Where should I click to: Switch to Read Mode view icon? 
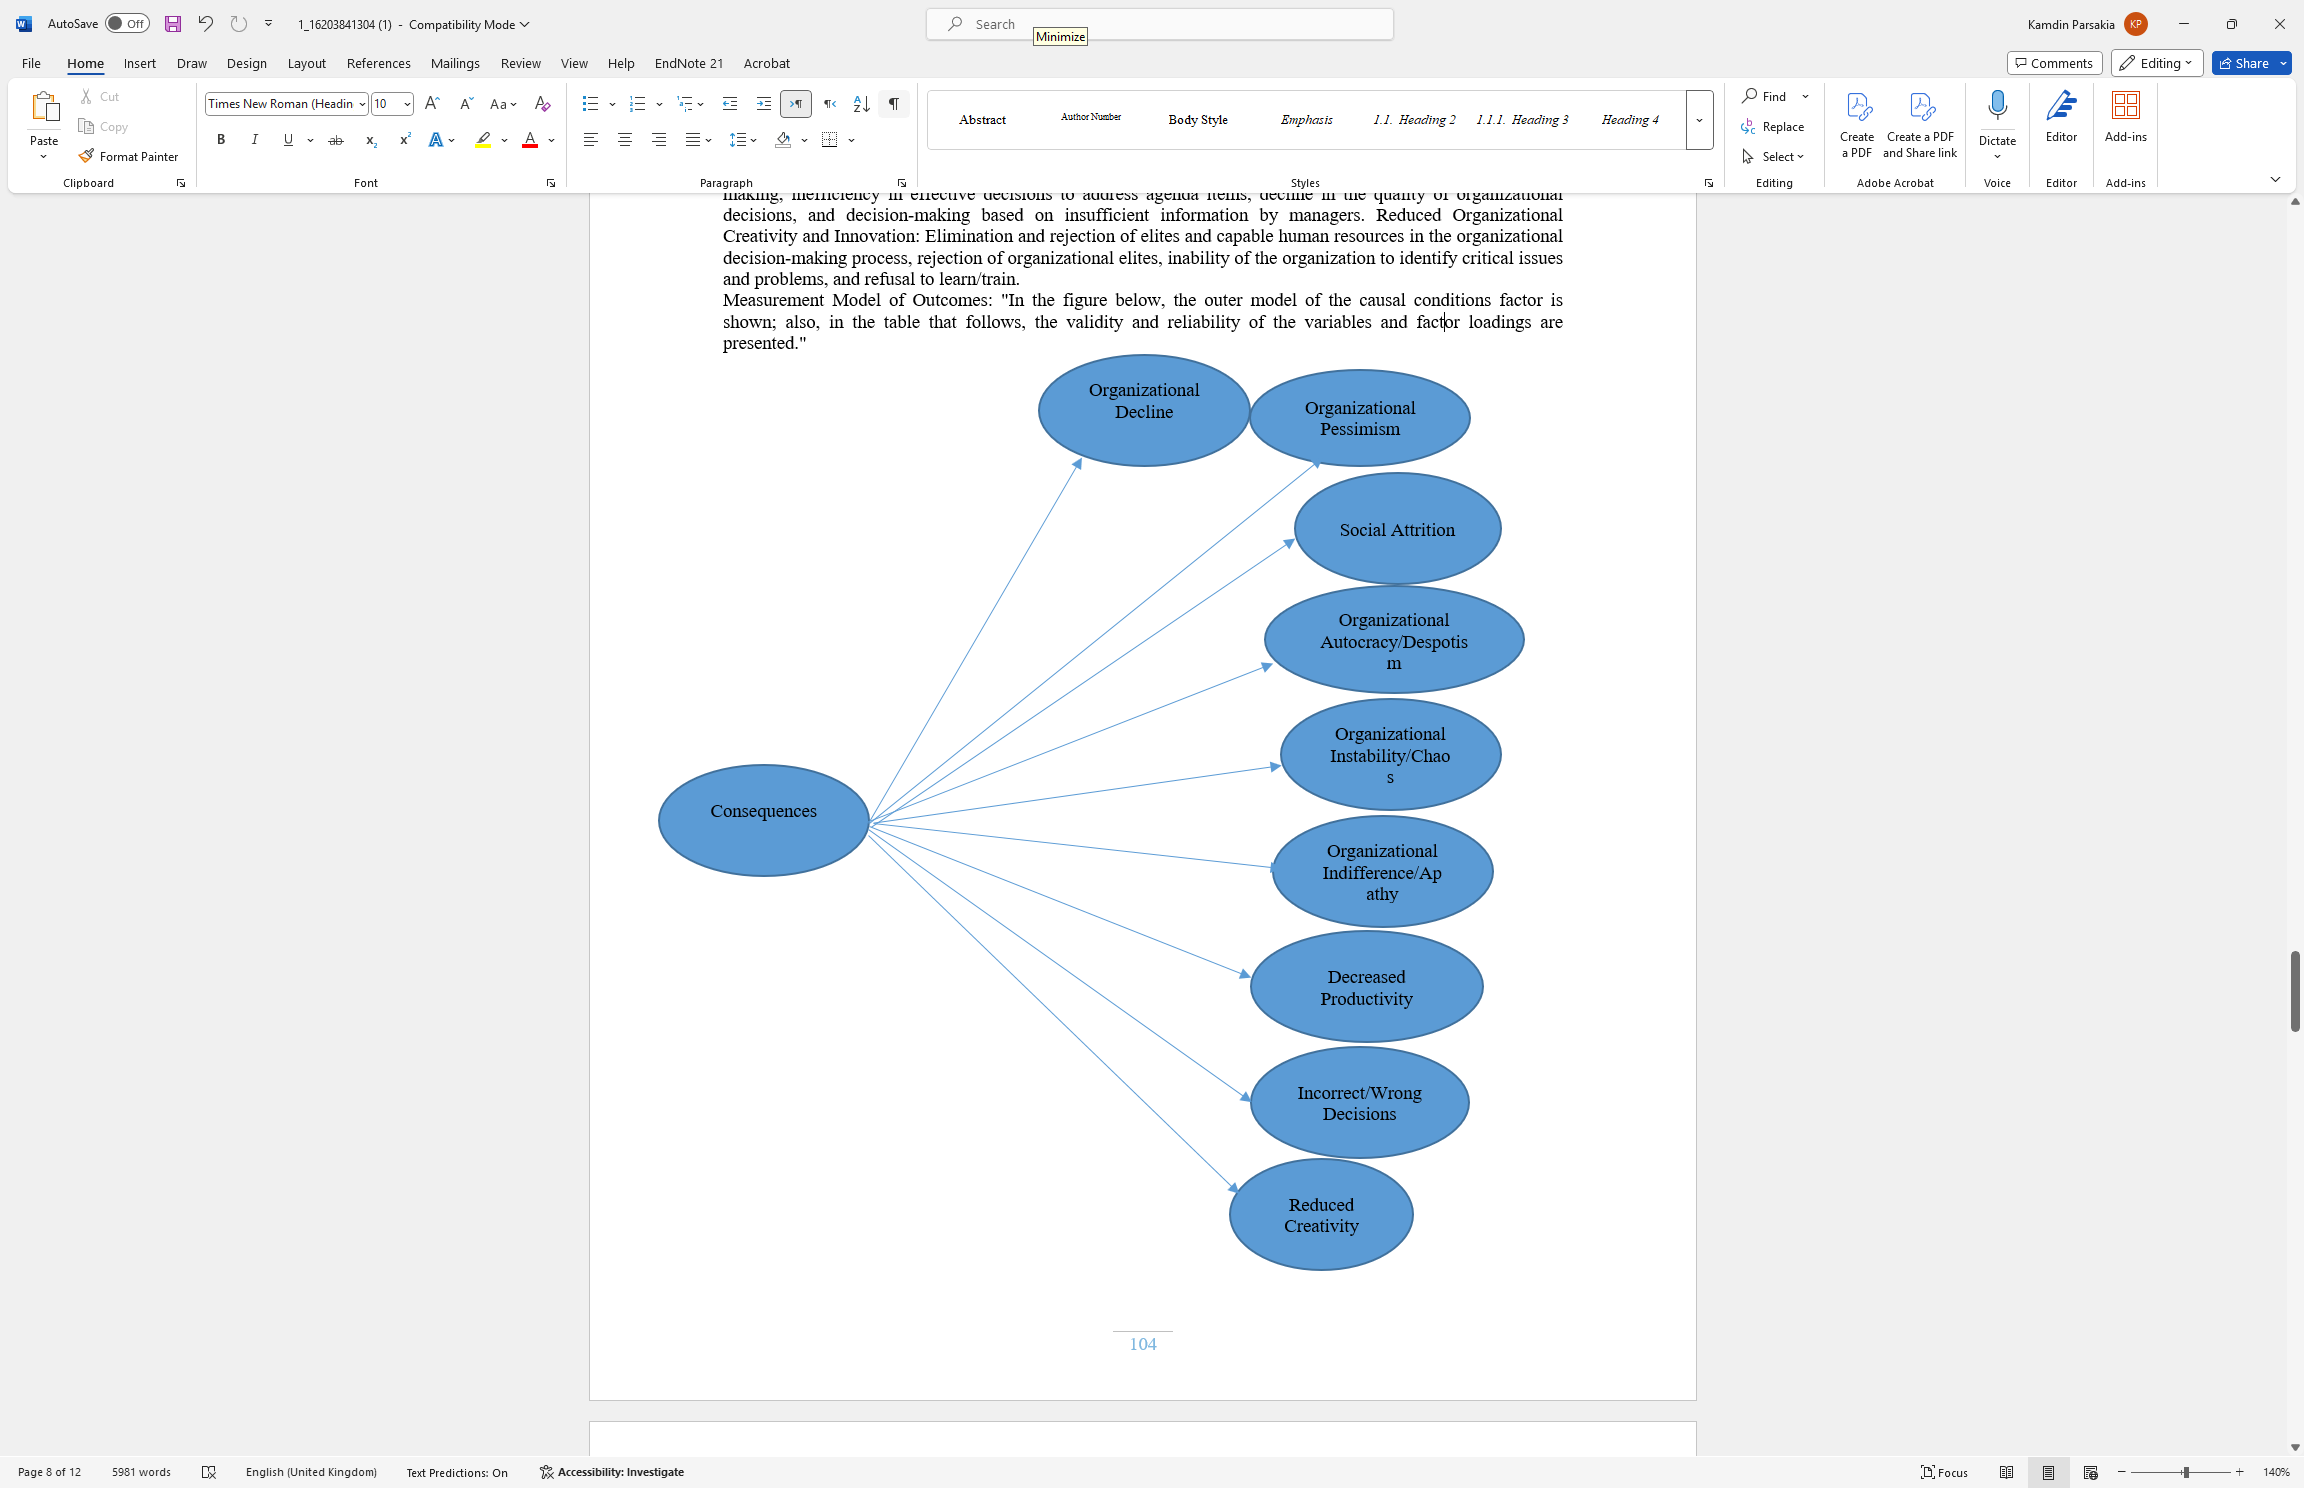(2006, 1472)
